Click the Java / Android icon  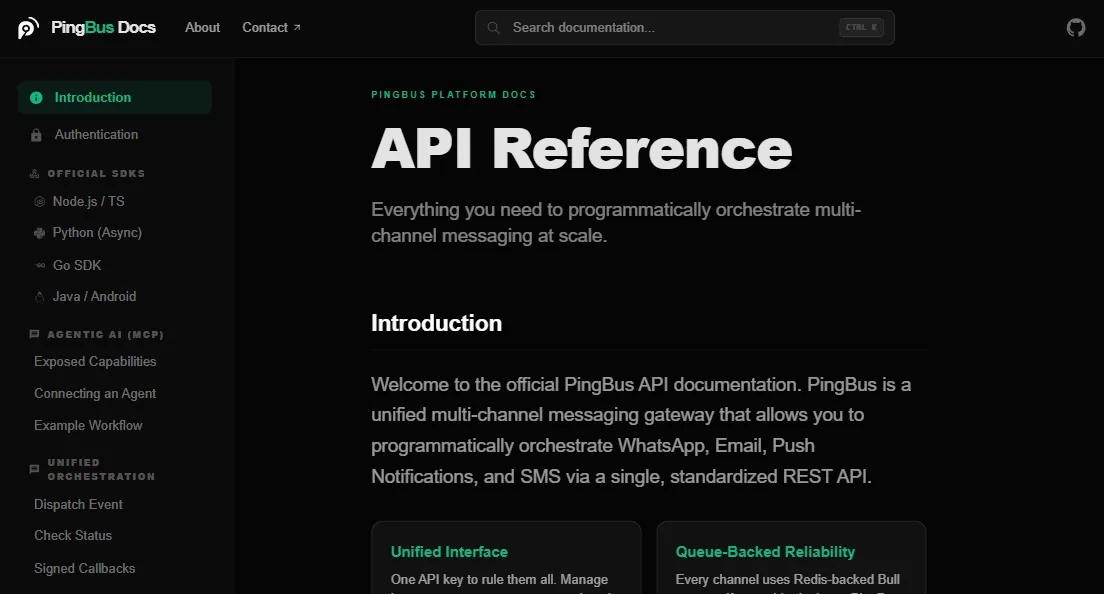point(39,297)
